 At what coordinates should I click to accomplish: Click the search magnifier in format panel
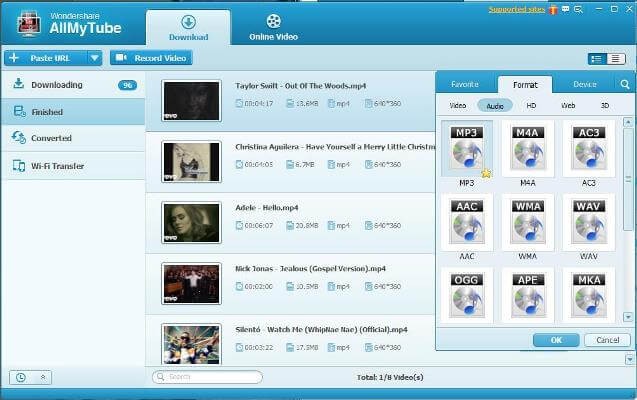625,85
